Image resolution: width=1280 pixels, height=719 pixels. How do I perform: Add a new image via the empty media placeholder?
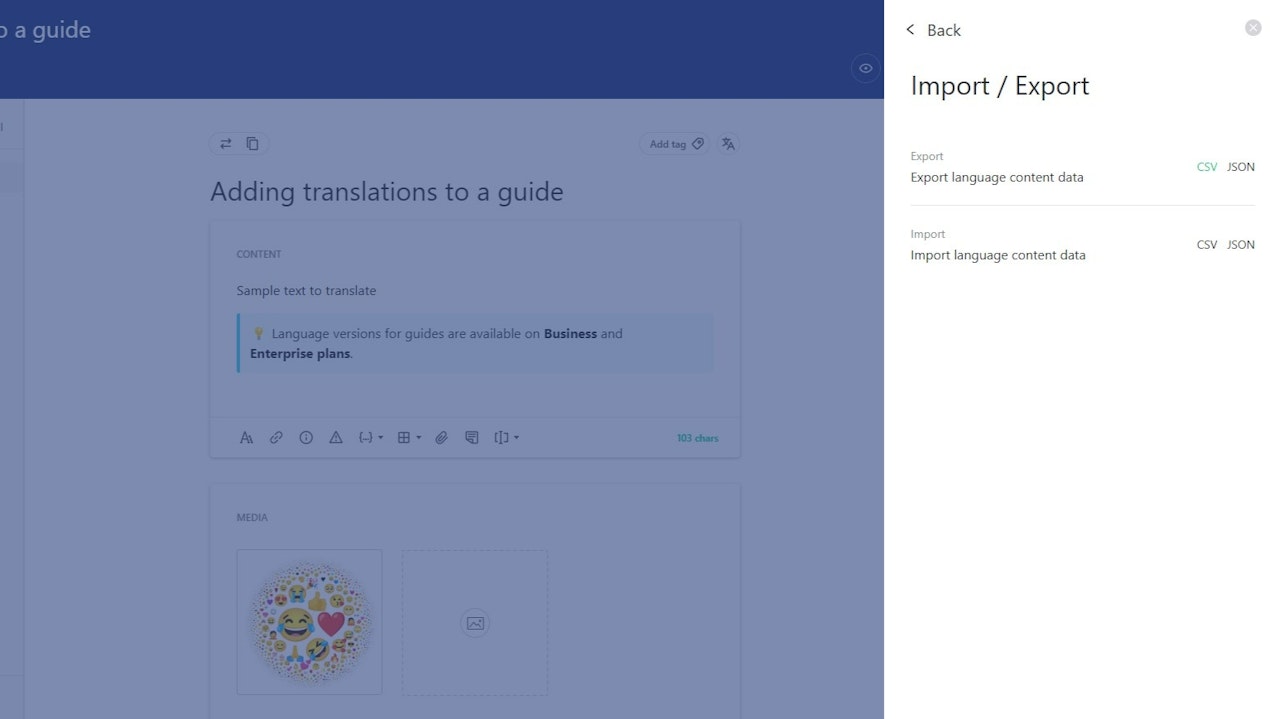coord(475,621)
